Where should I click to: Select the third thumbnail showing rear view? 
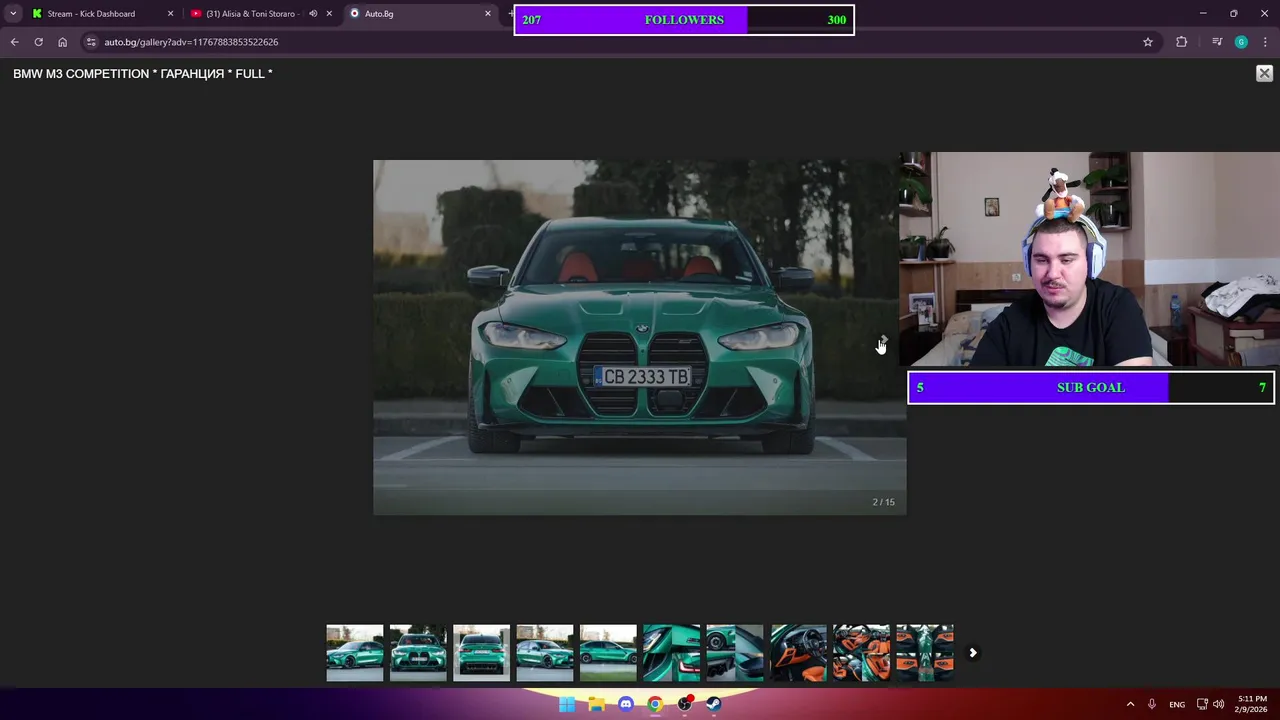click(481, 653)
